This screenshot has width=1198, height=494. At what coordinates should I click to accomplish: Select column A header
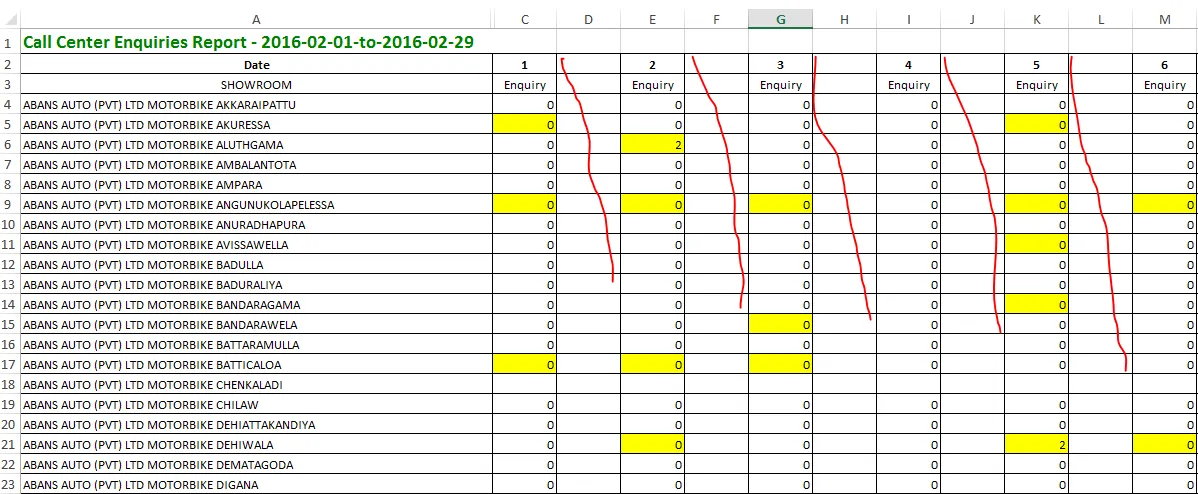[x=256, y=20]
